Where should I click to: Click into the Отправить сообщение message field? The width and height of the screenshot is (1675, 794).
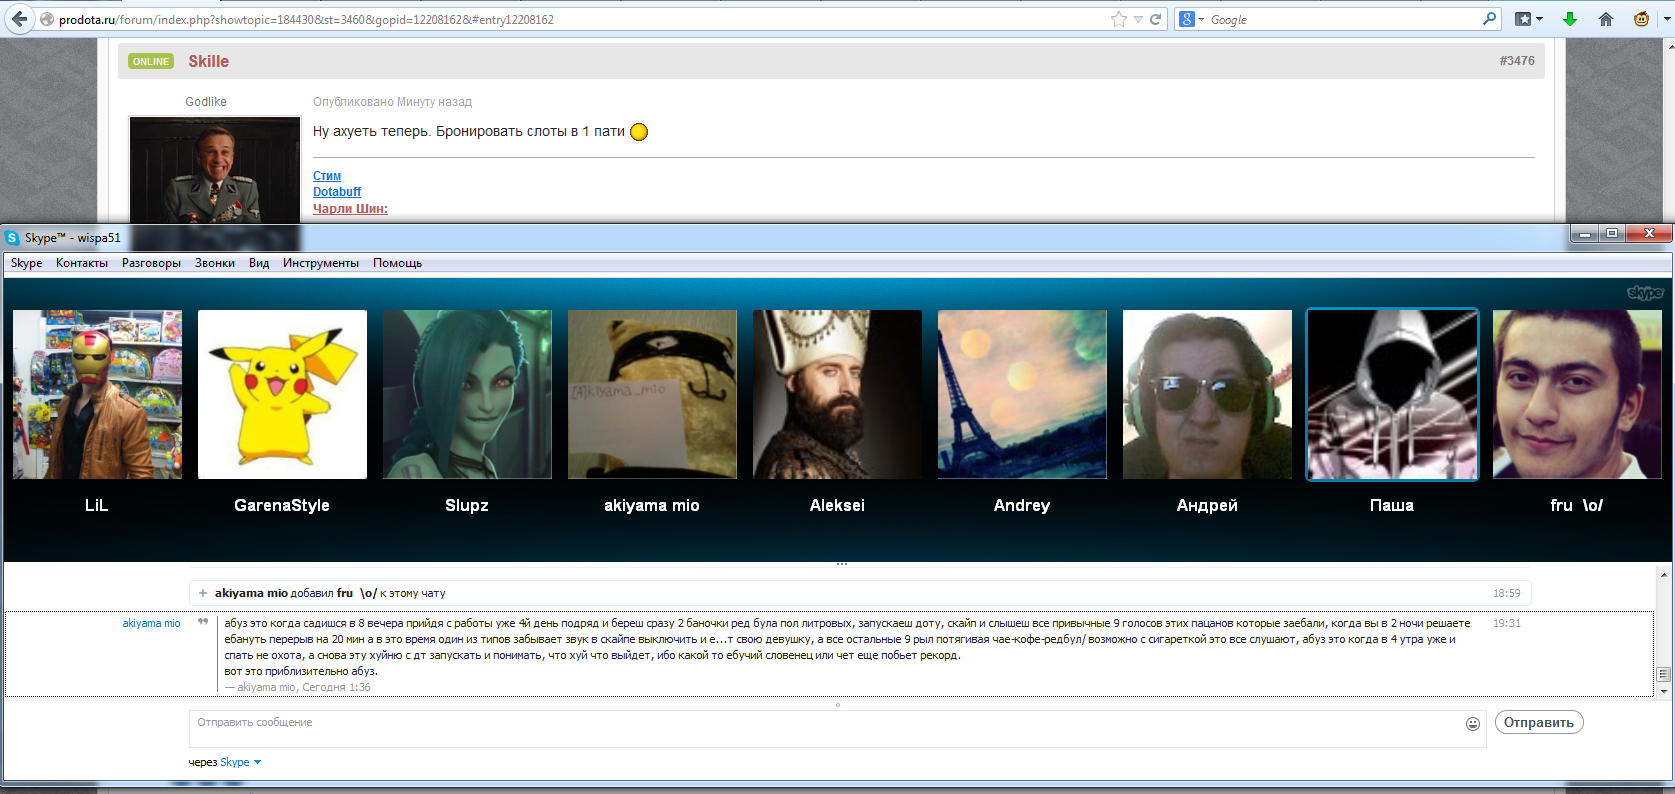click(x=820, y=728)
